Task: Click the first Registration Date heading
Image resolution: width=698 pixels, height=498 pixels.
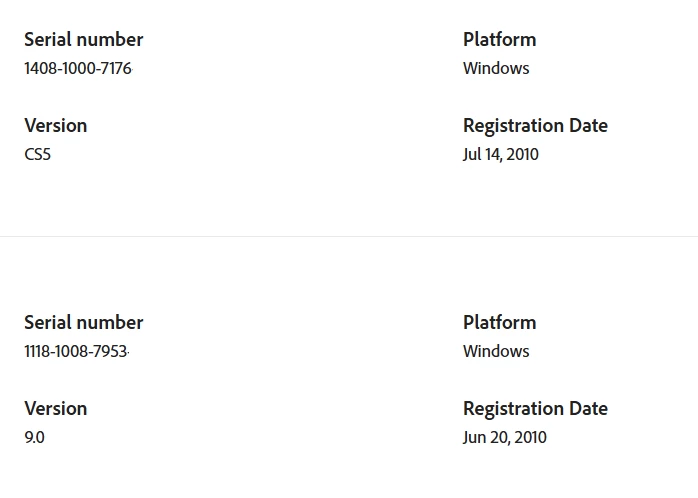Action: pyautogui.click(x=535, y=126)
